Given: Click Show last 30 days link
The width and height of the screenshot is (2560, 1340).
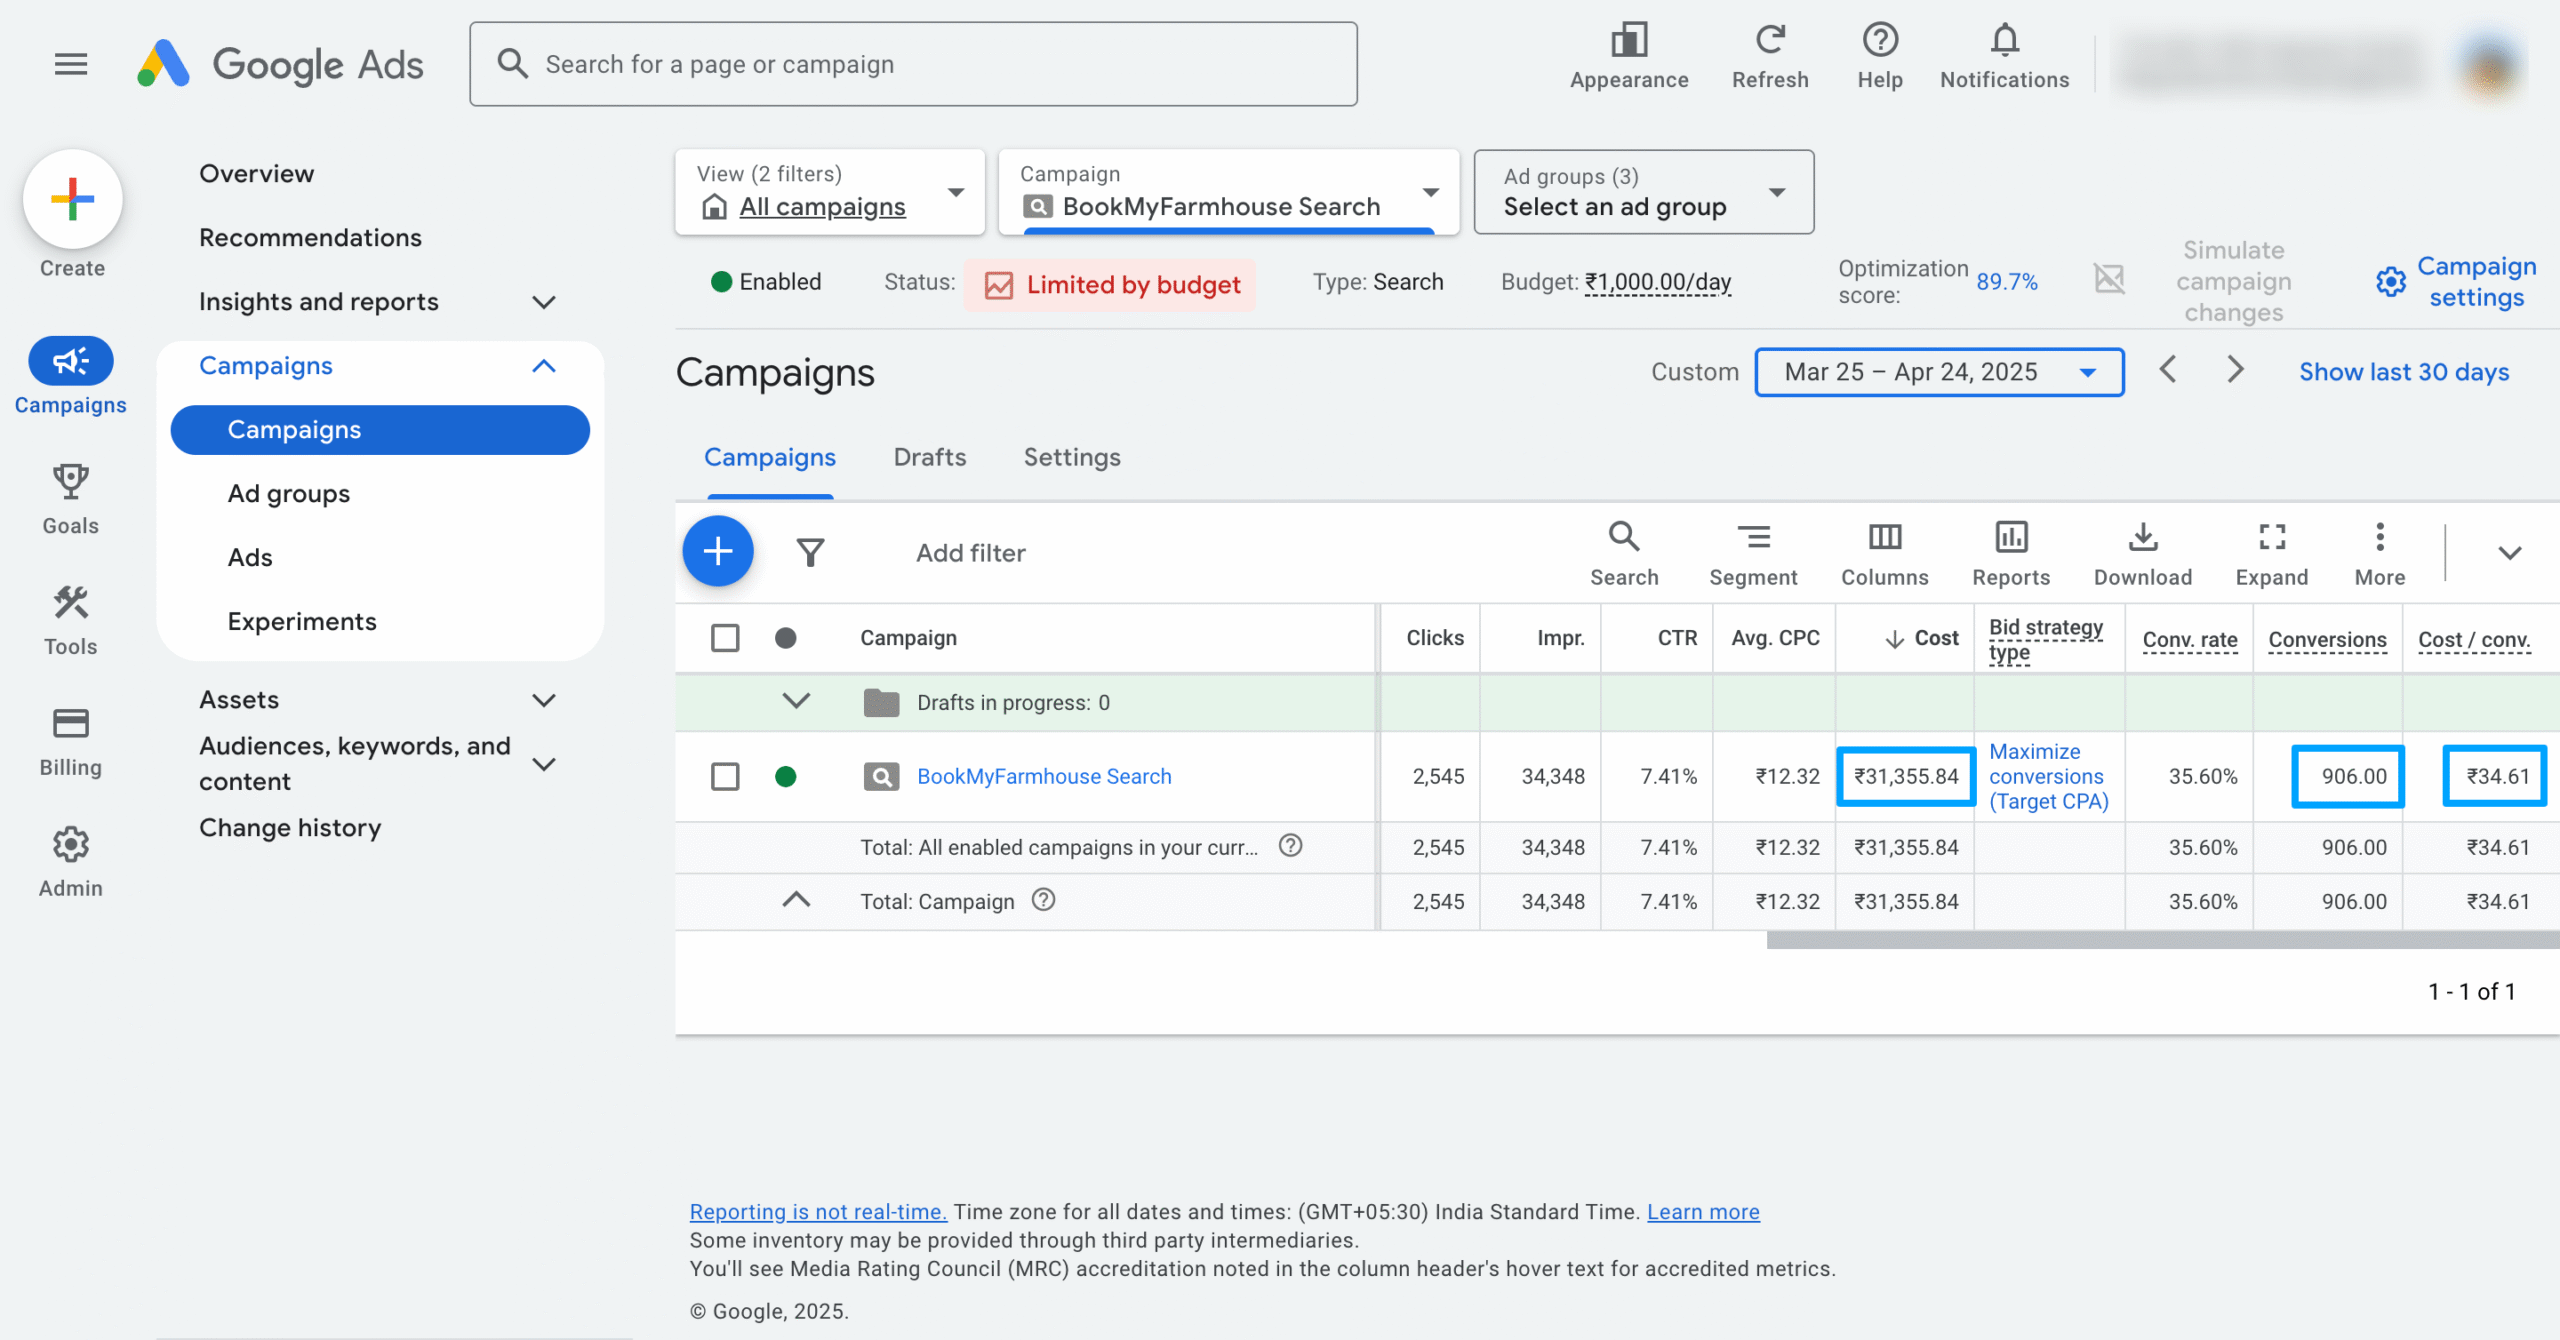Looking at the screenshot, I should tap(2403, 372).
